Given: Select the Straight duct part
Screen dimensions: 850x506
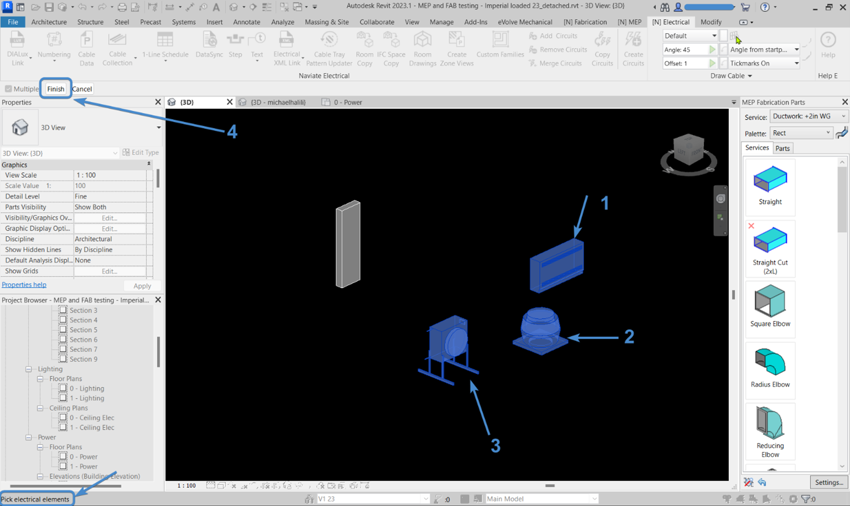Looking at the screenshot, I should click(770, 185).
